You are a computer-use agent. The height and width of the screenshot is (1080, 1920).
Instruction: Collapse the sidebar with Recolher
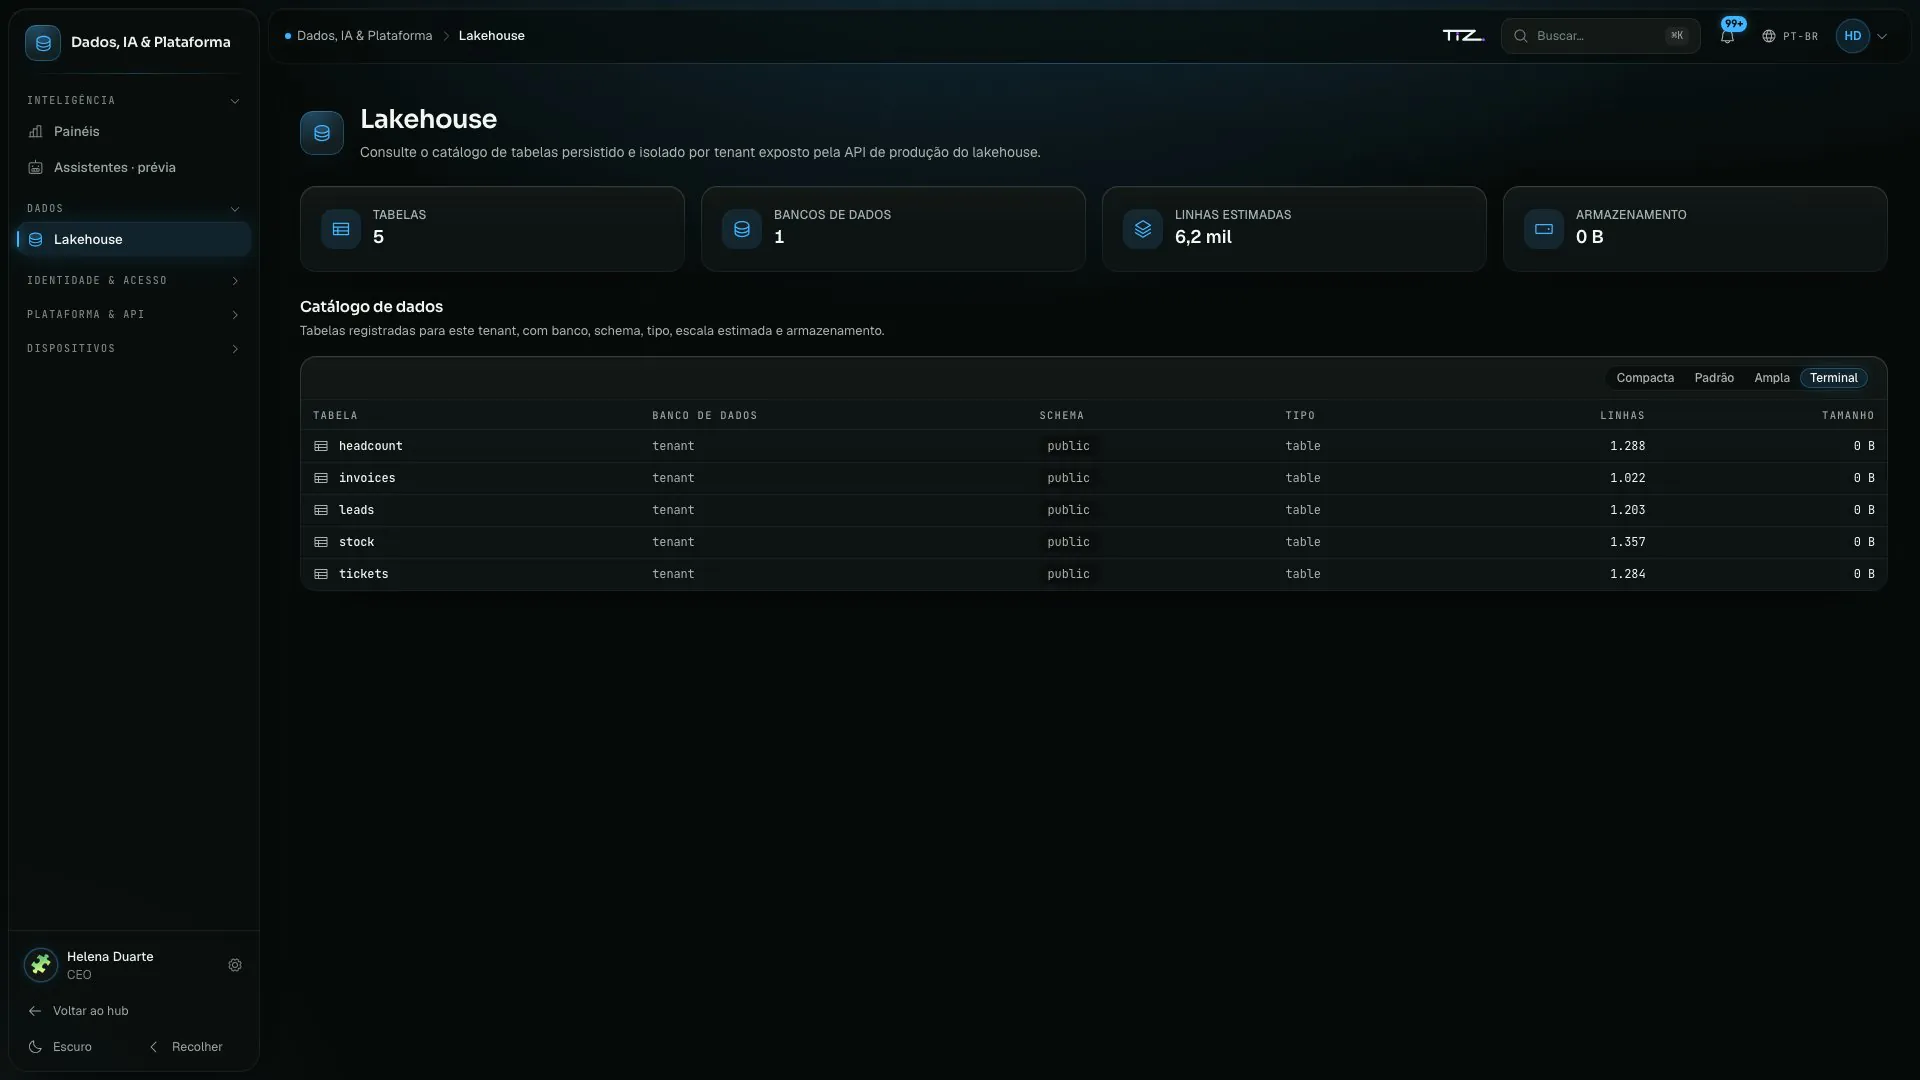[x=186, y=1047]
